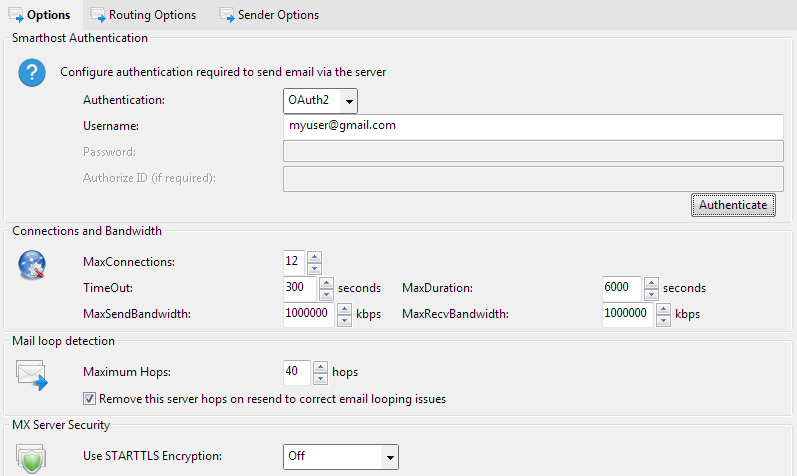Screen dimensions: 797x476
Task: Switch to the Routing Options tab
Action: click(151, 15)
